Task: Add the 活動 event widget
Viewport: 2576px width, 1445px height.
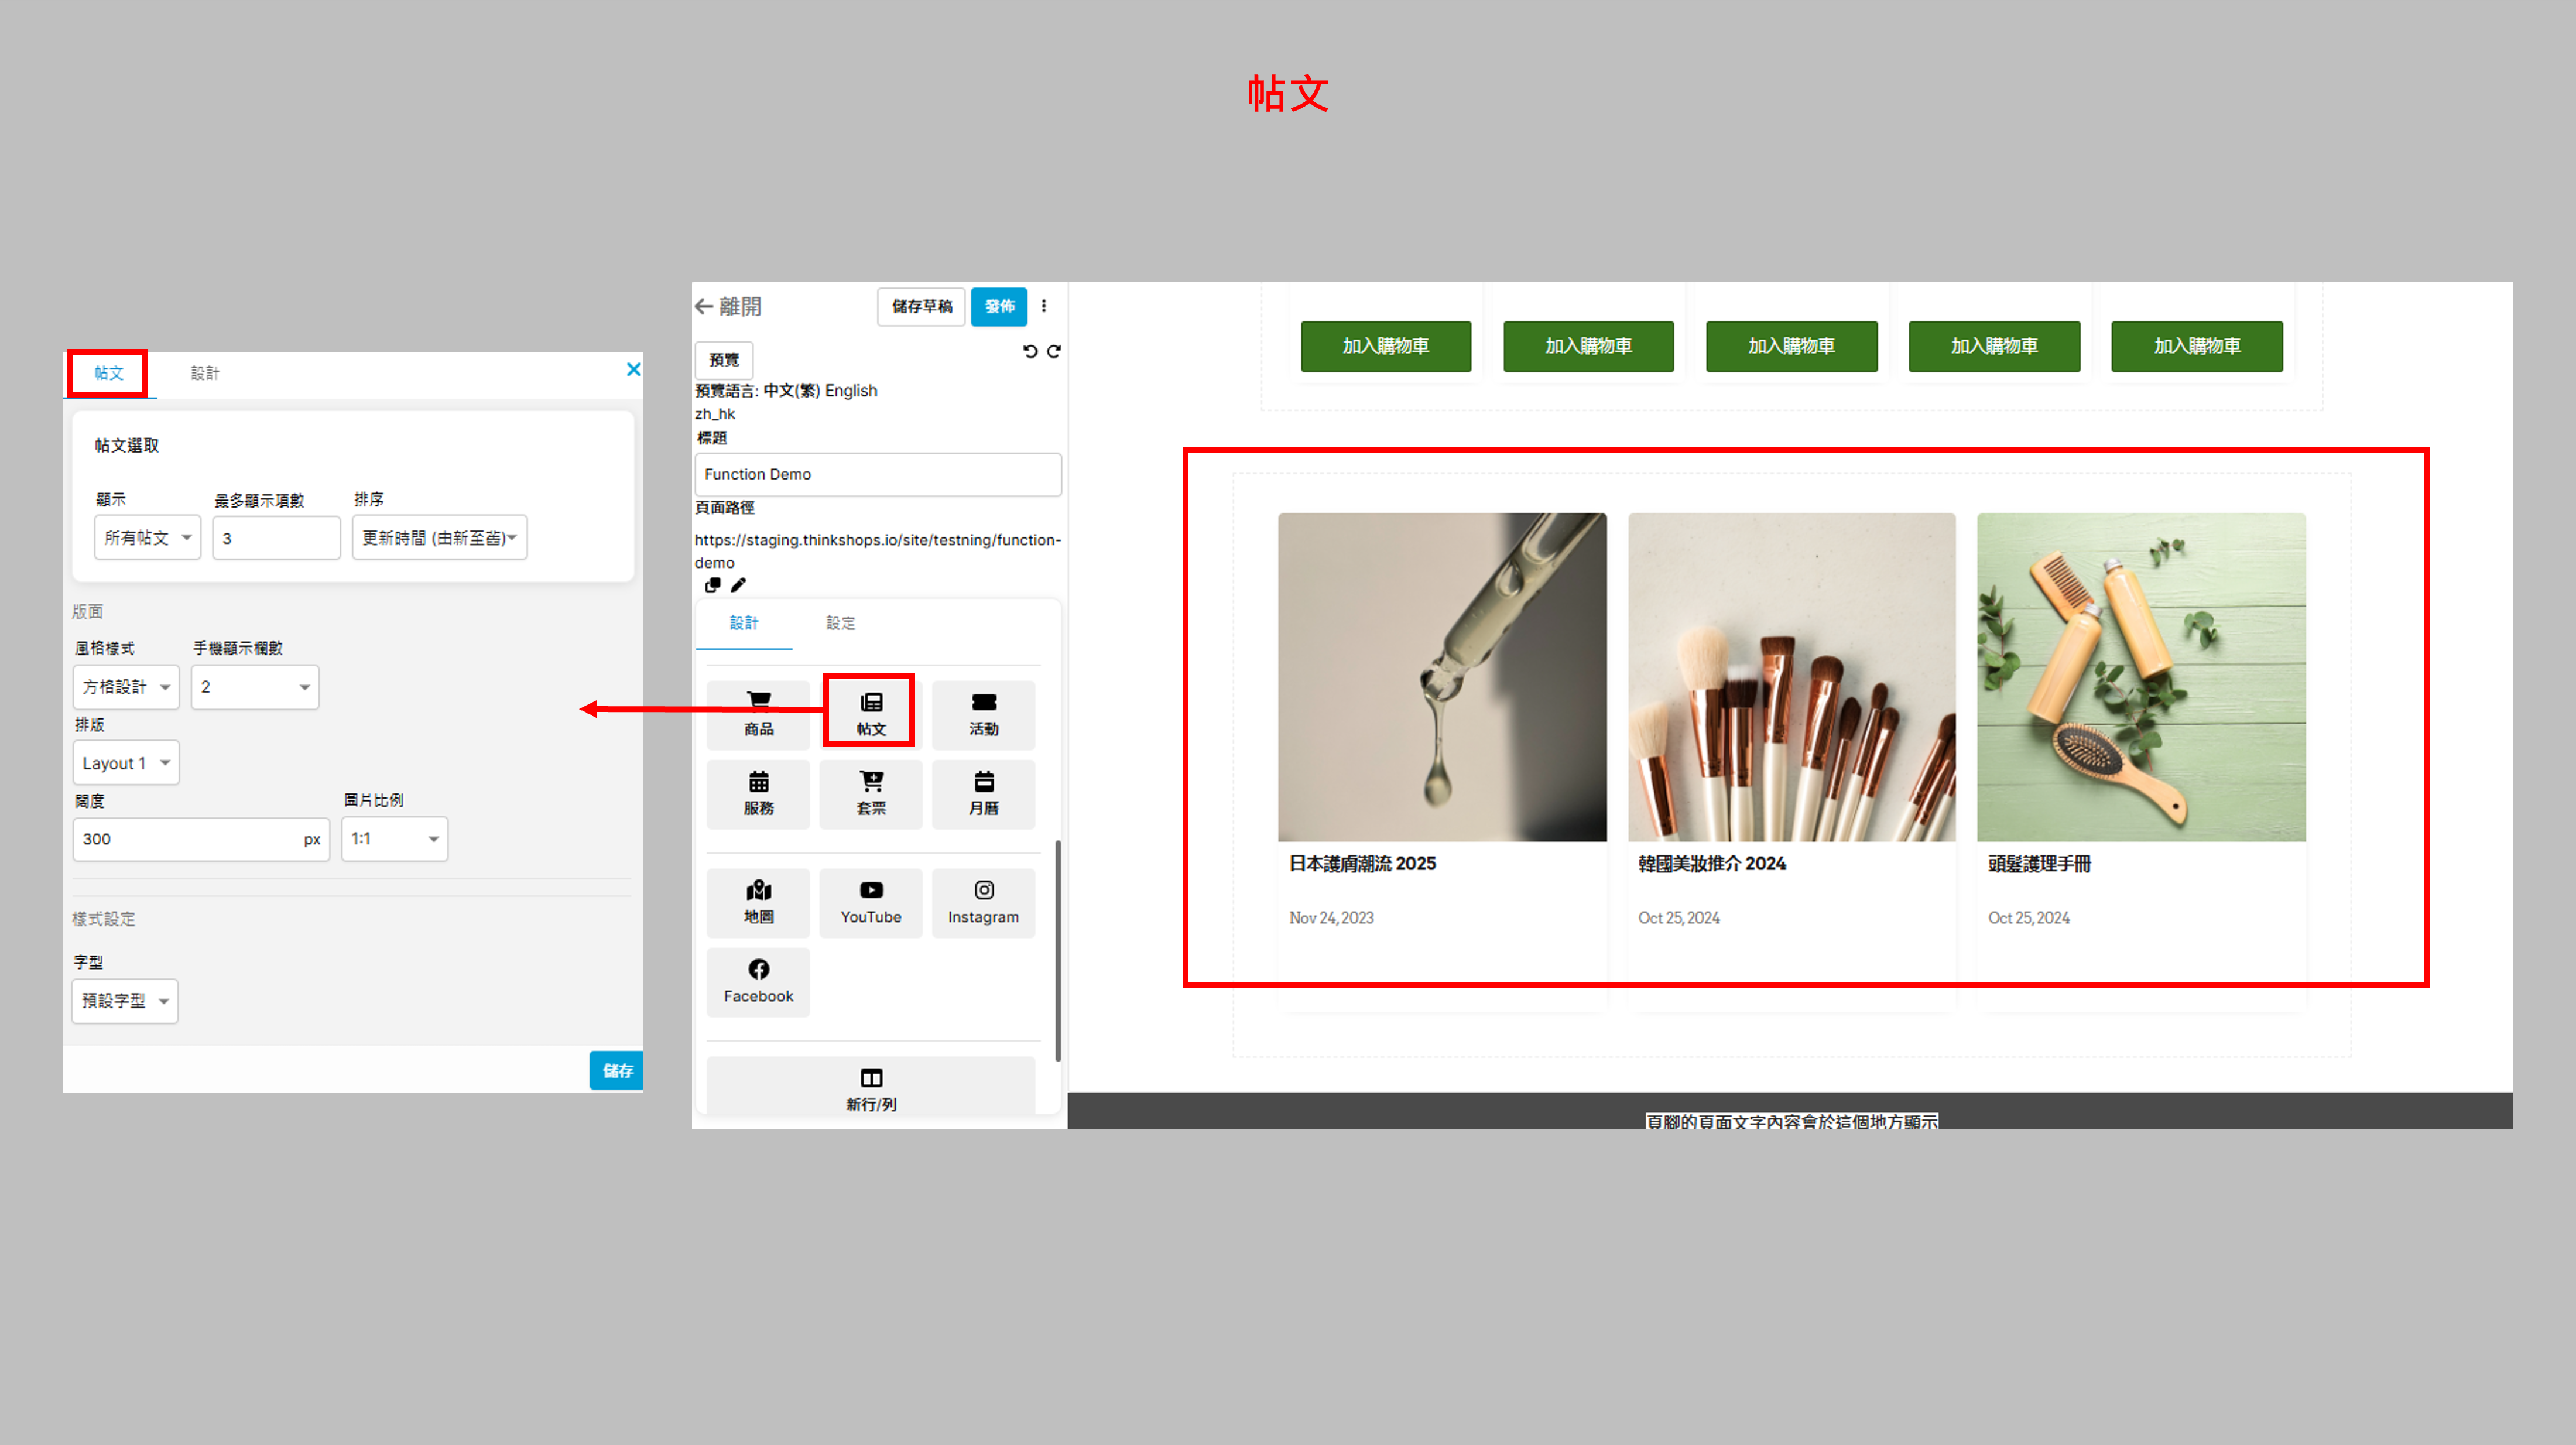Action: (983, 713)
